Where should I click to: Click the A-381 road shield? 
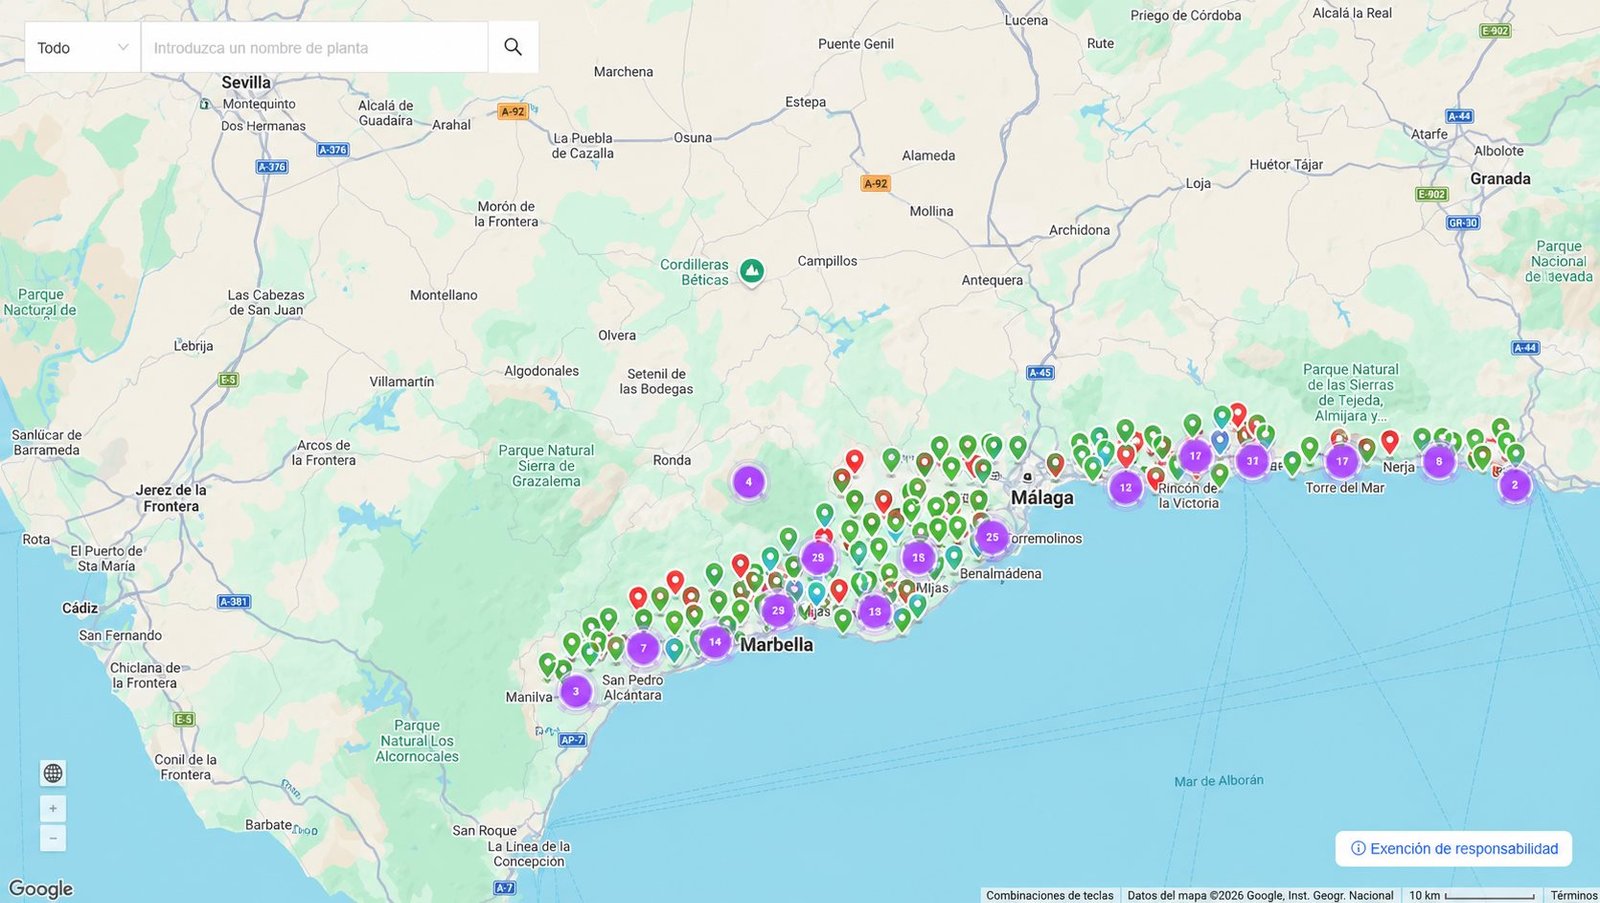point(234,602)
